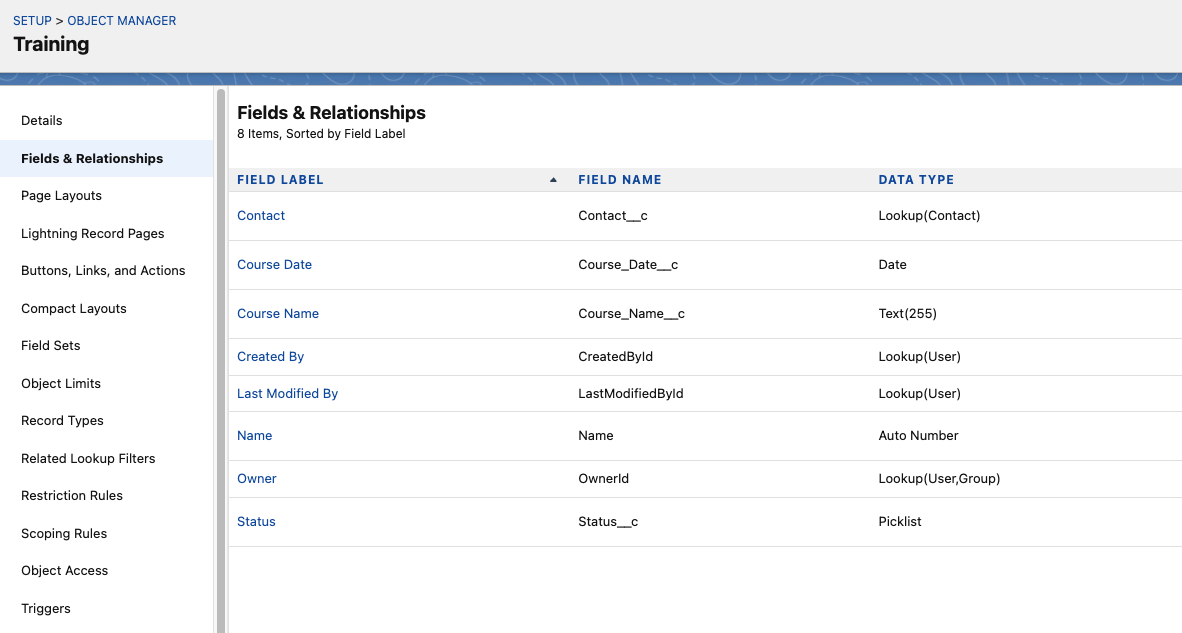Open the OBJECT MANAGER breadcrumb link

(121, 20)
